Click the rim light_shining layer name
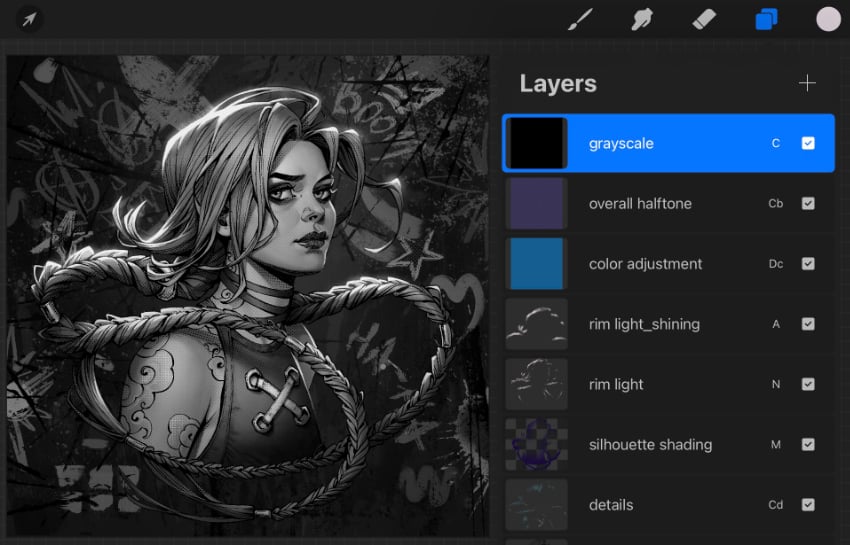 point(645,324)
